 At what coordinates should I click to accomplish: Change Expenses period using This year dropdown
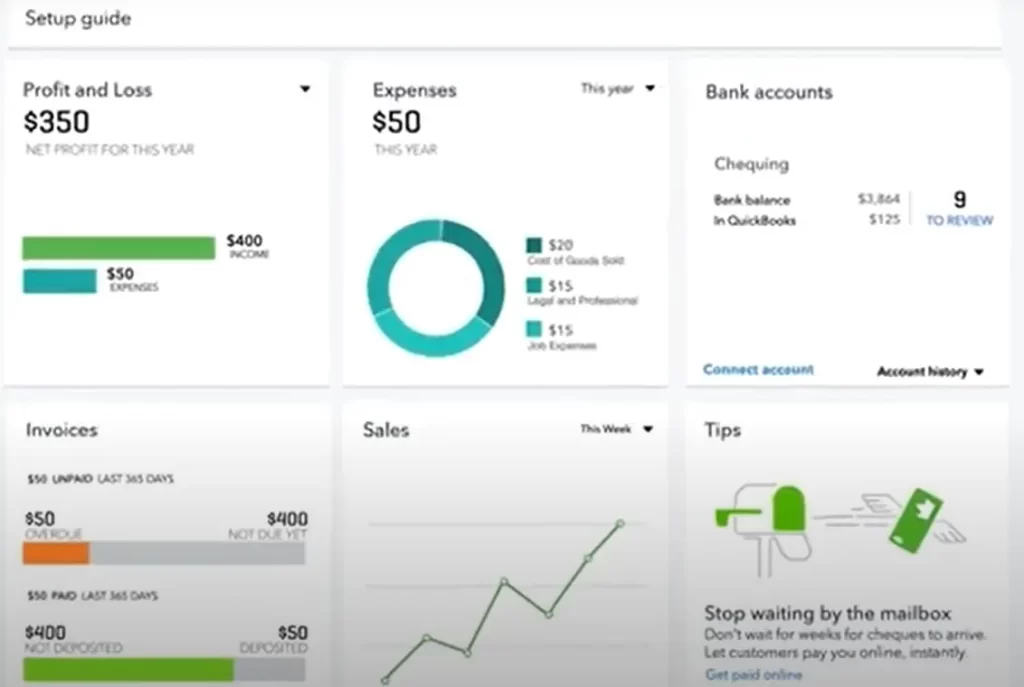click(617, 88)
